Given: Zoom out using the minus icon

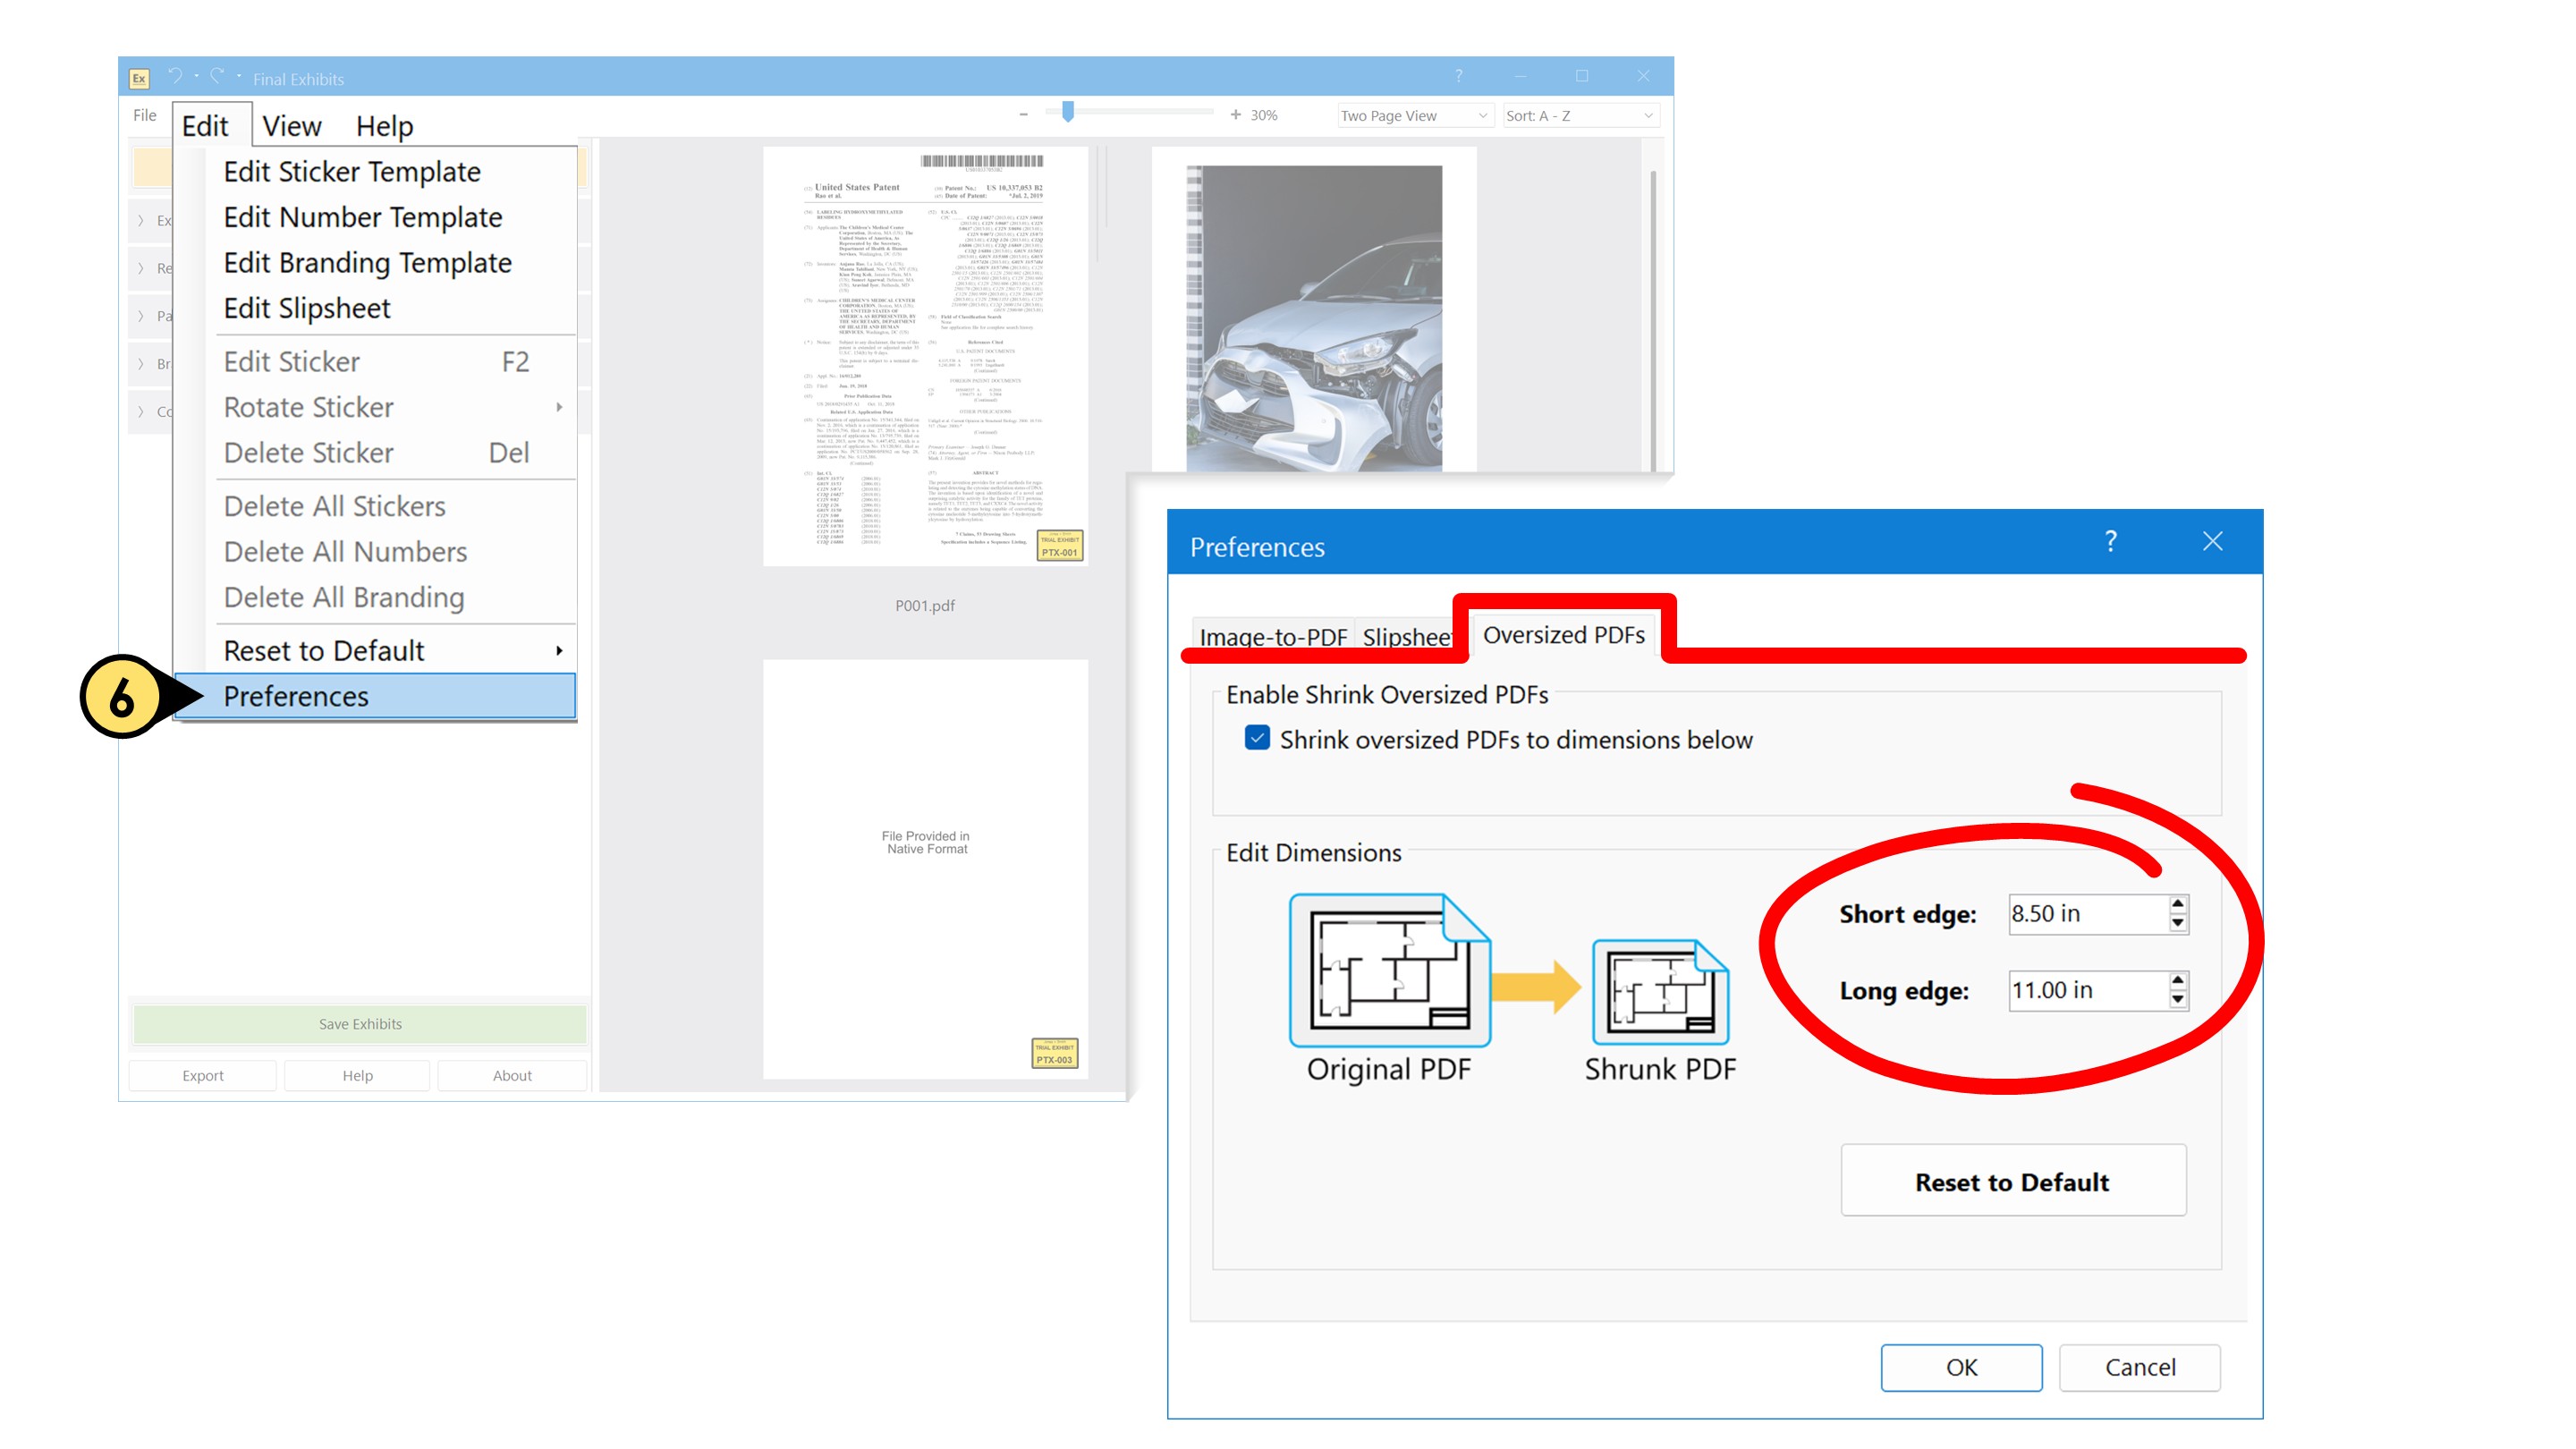Looking at the screenshot, I should 1023,114.
